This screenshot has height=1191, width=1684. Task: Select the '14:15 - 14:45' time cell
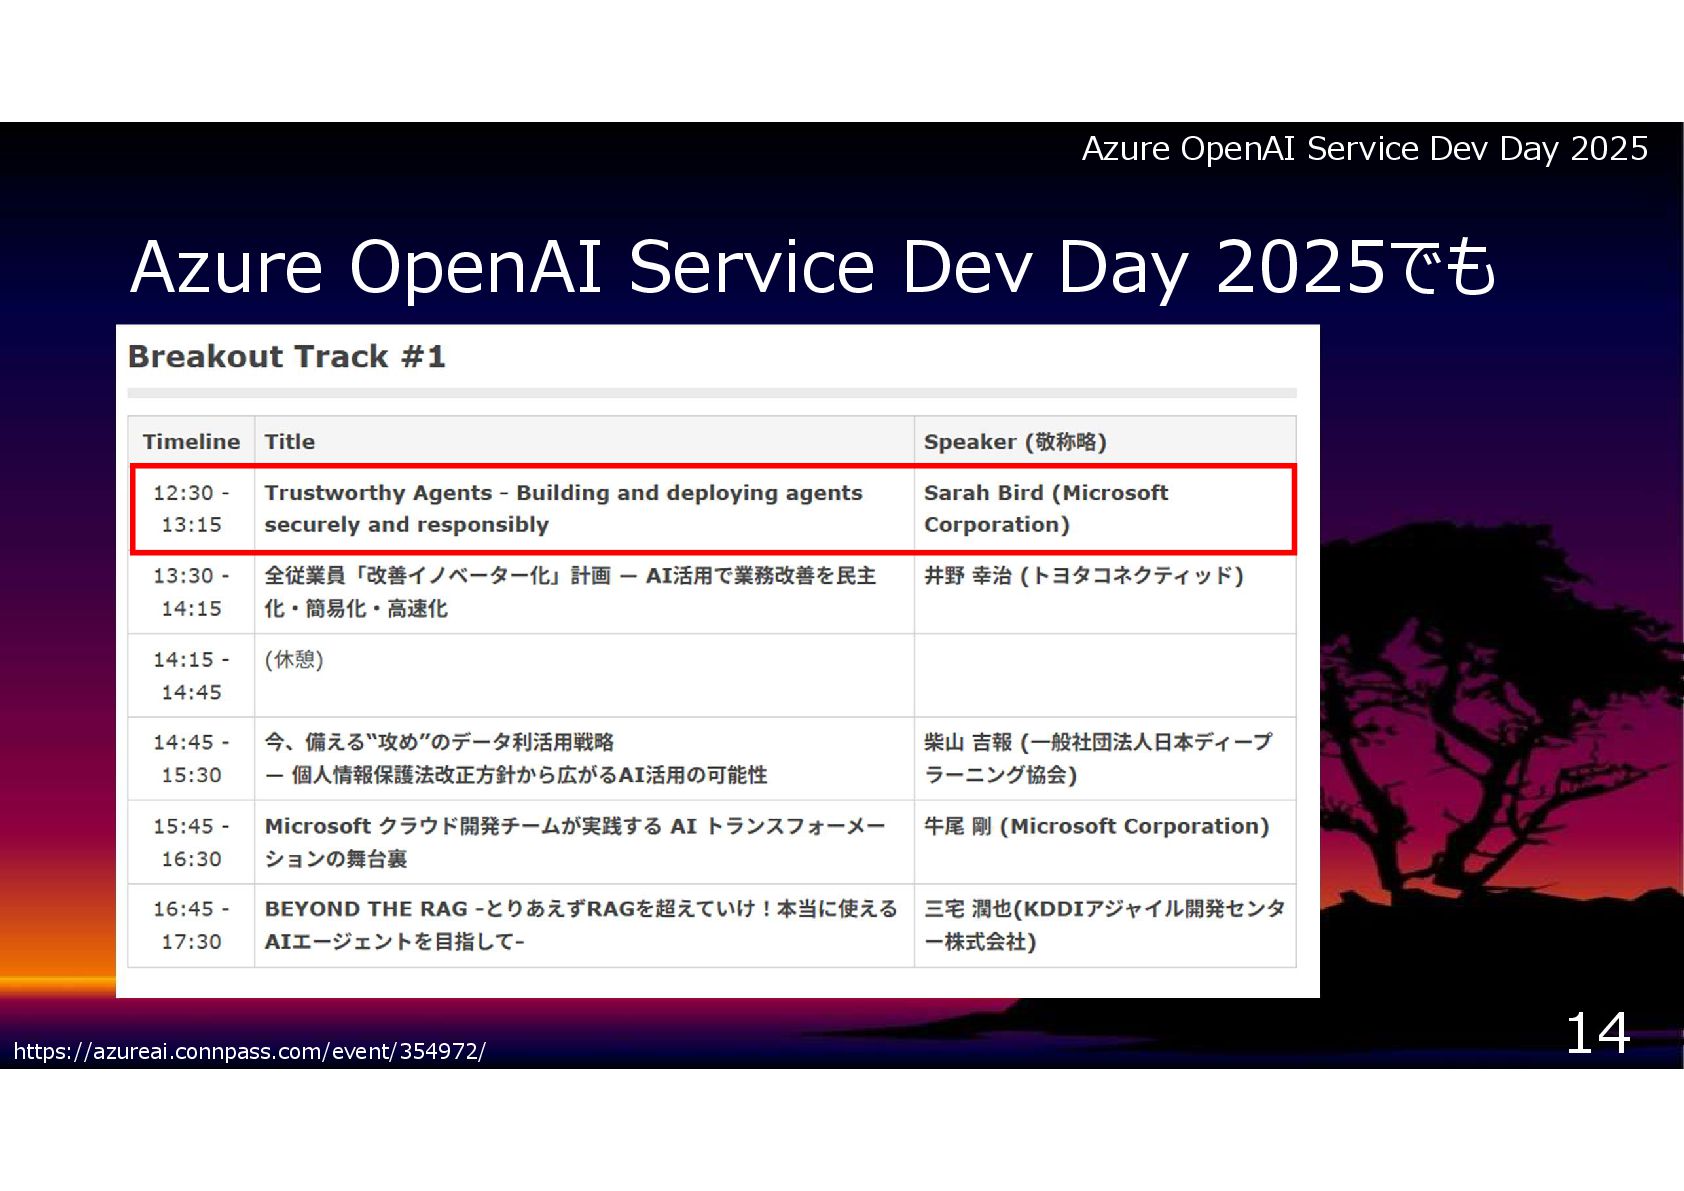tap(191, 676)
